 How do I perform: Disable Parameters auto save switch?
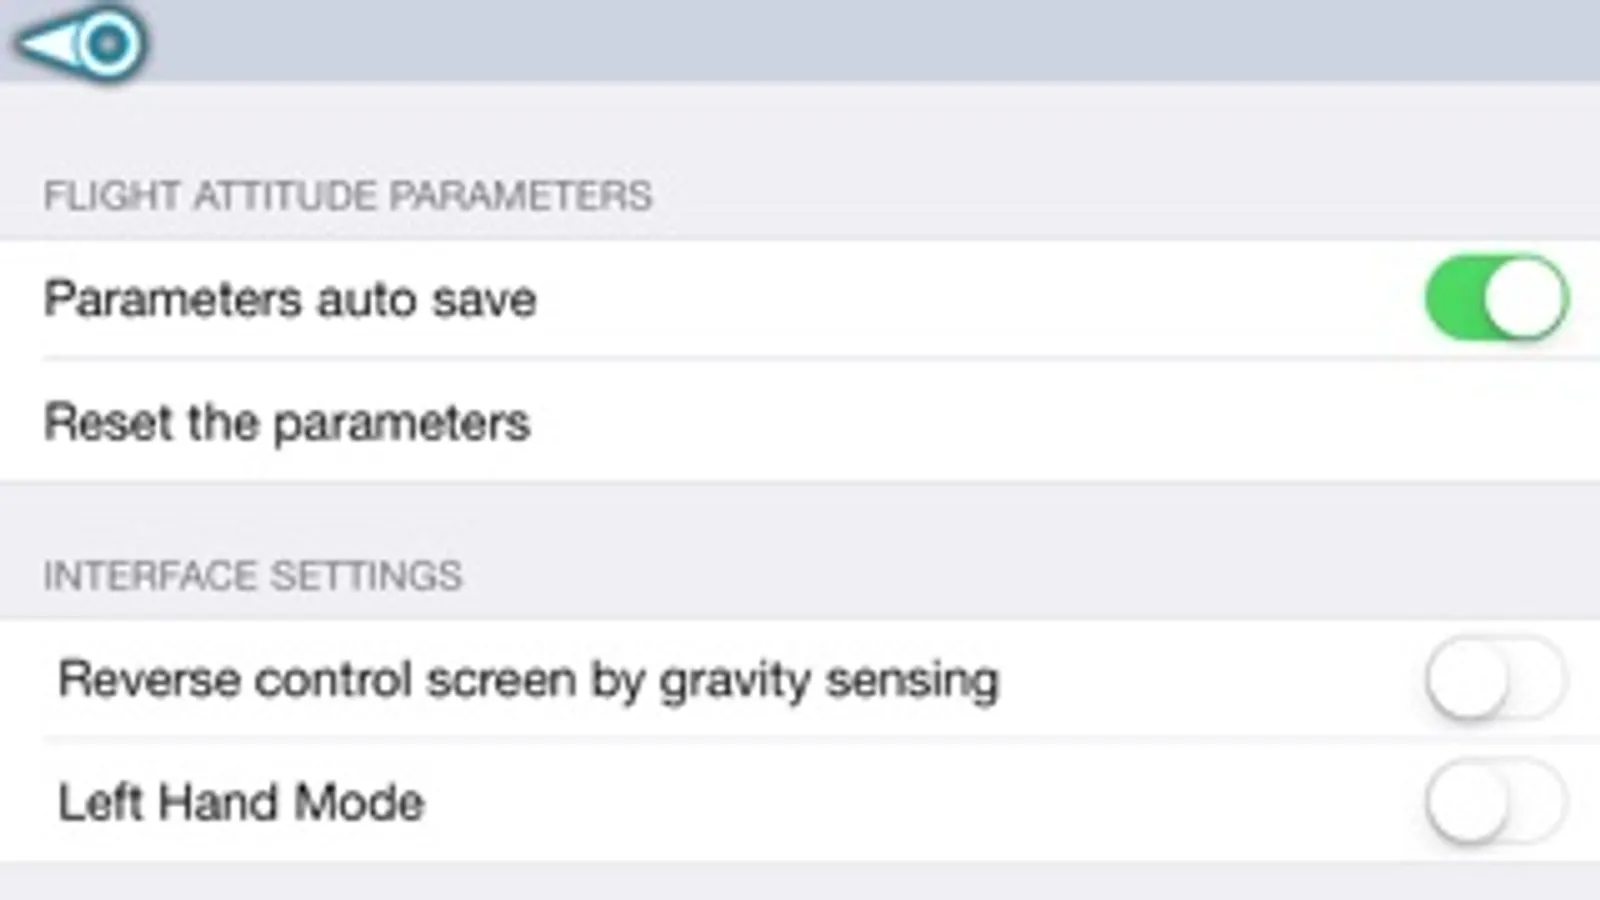(x=1496, y=298)
